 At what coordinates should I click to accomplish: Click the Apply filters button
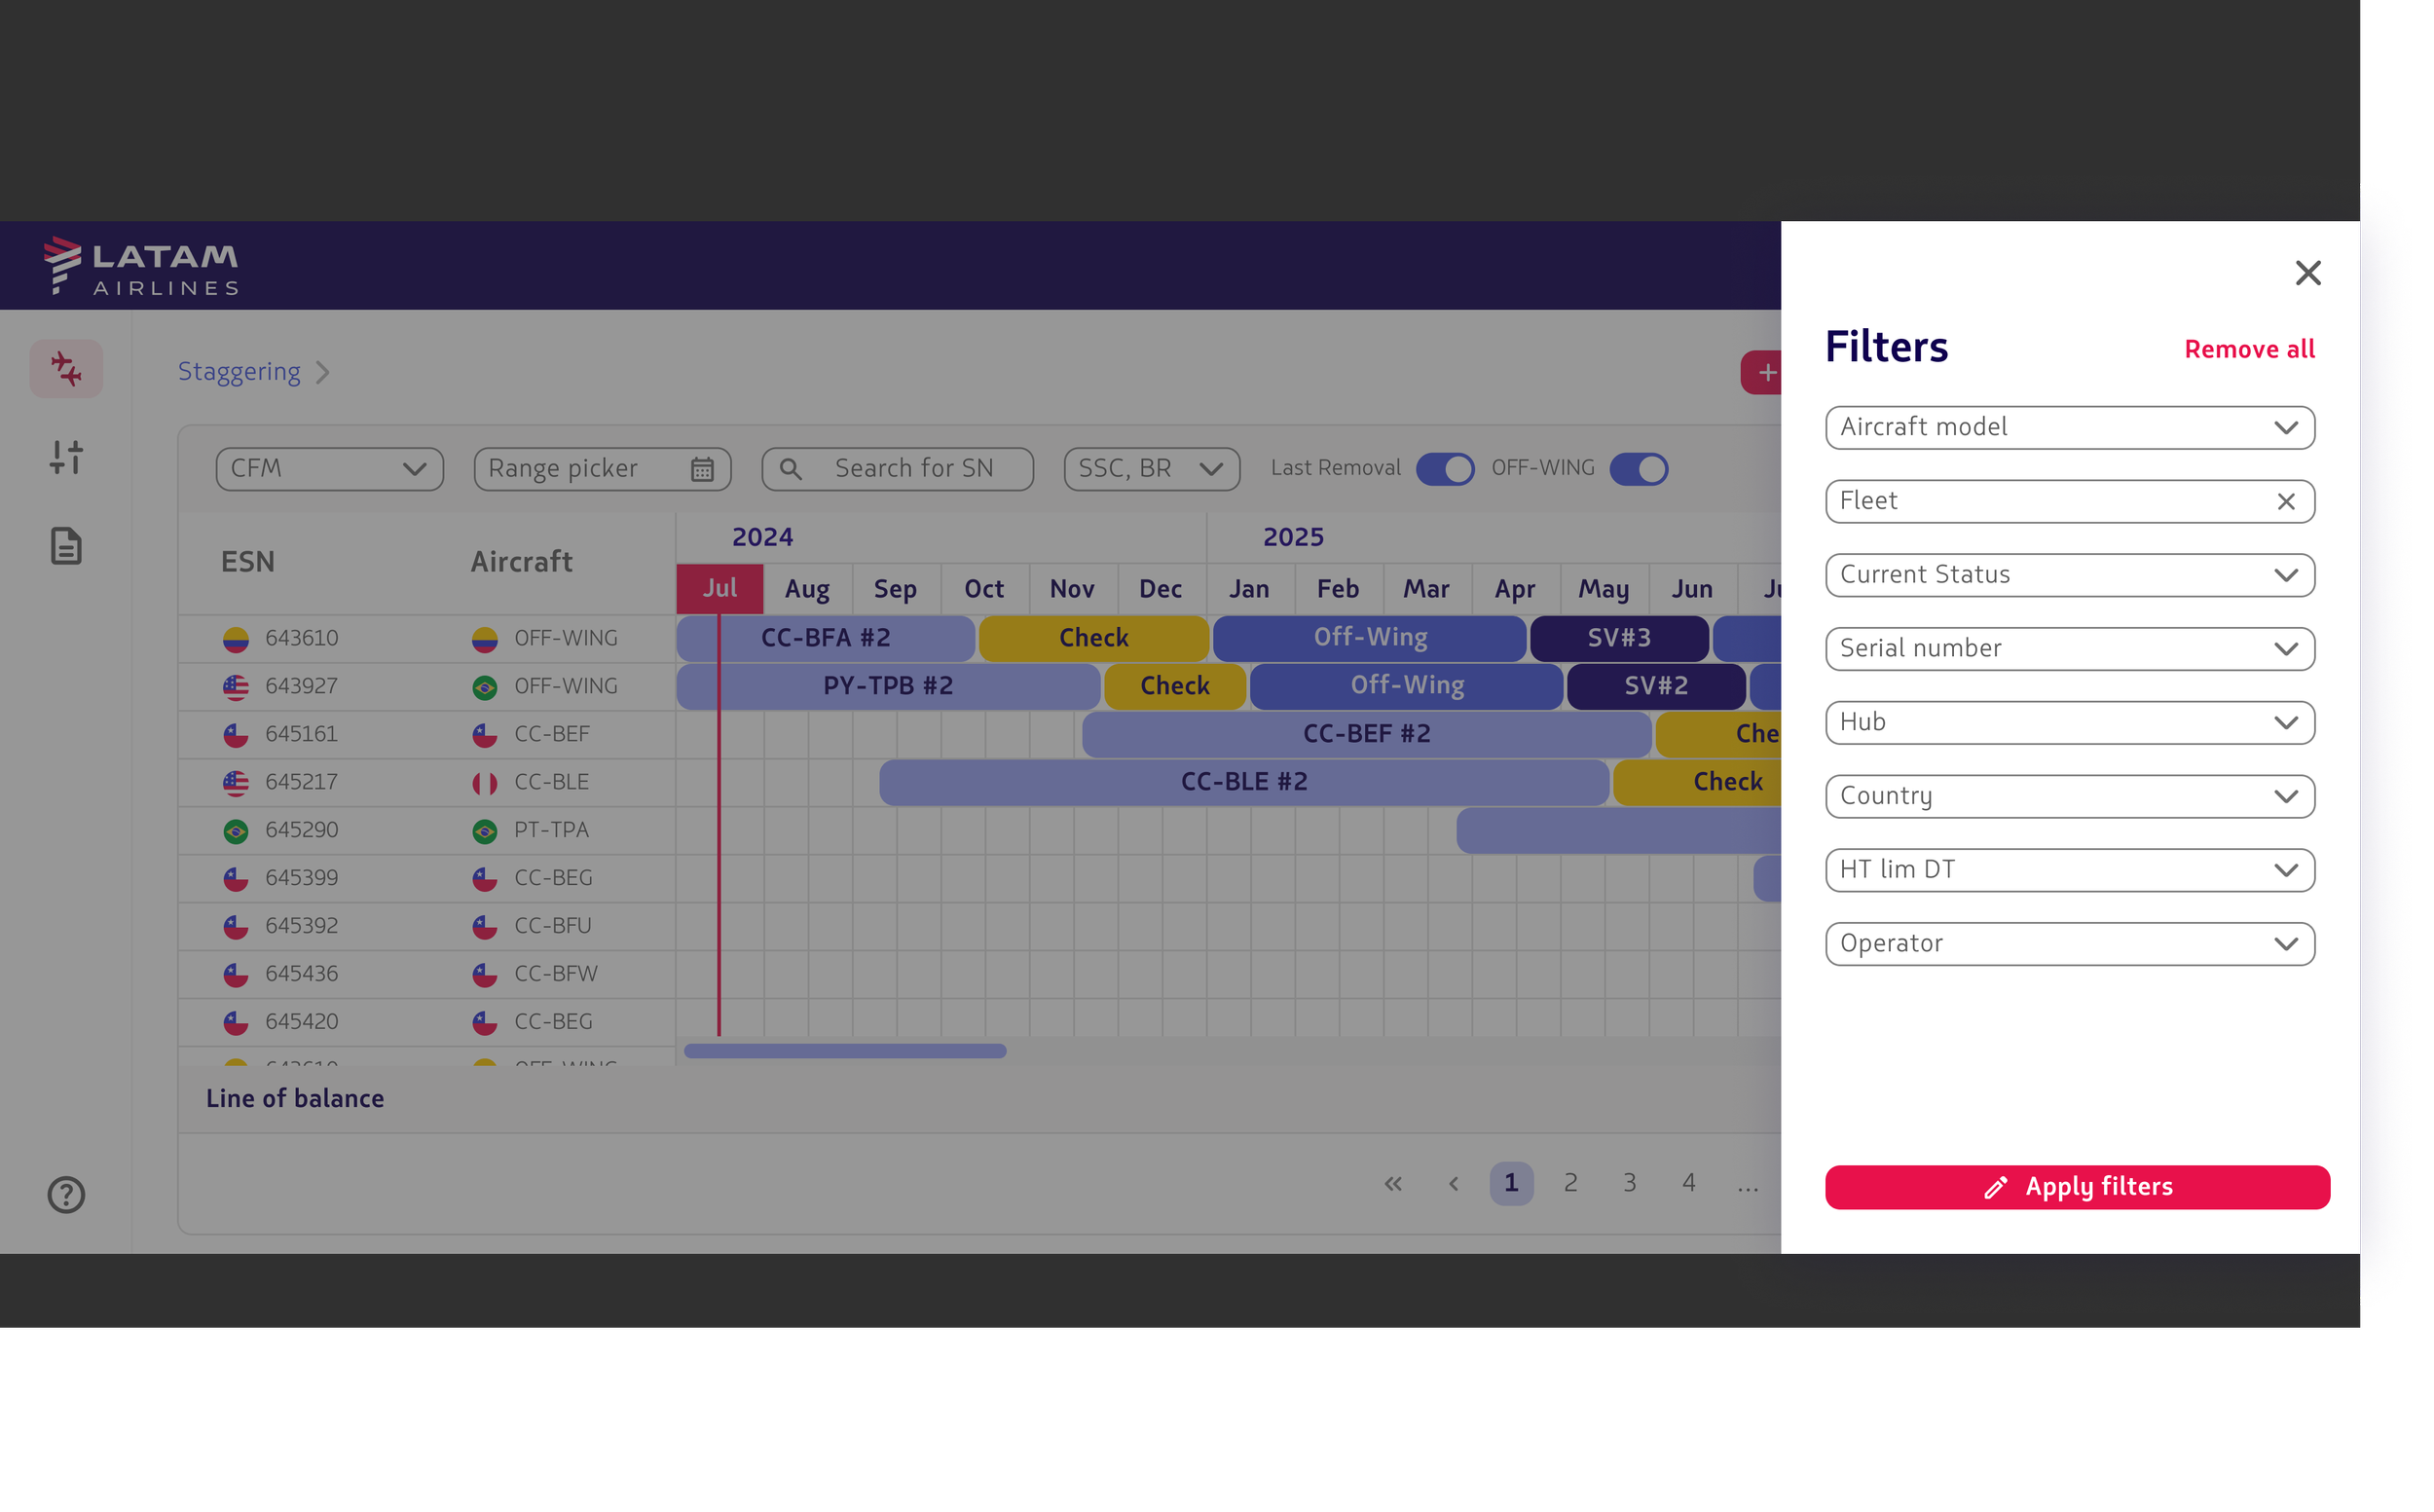point(2077,1187)
